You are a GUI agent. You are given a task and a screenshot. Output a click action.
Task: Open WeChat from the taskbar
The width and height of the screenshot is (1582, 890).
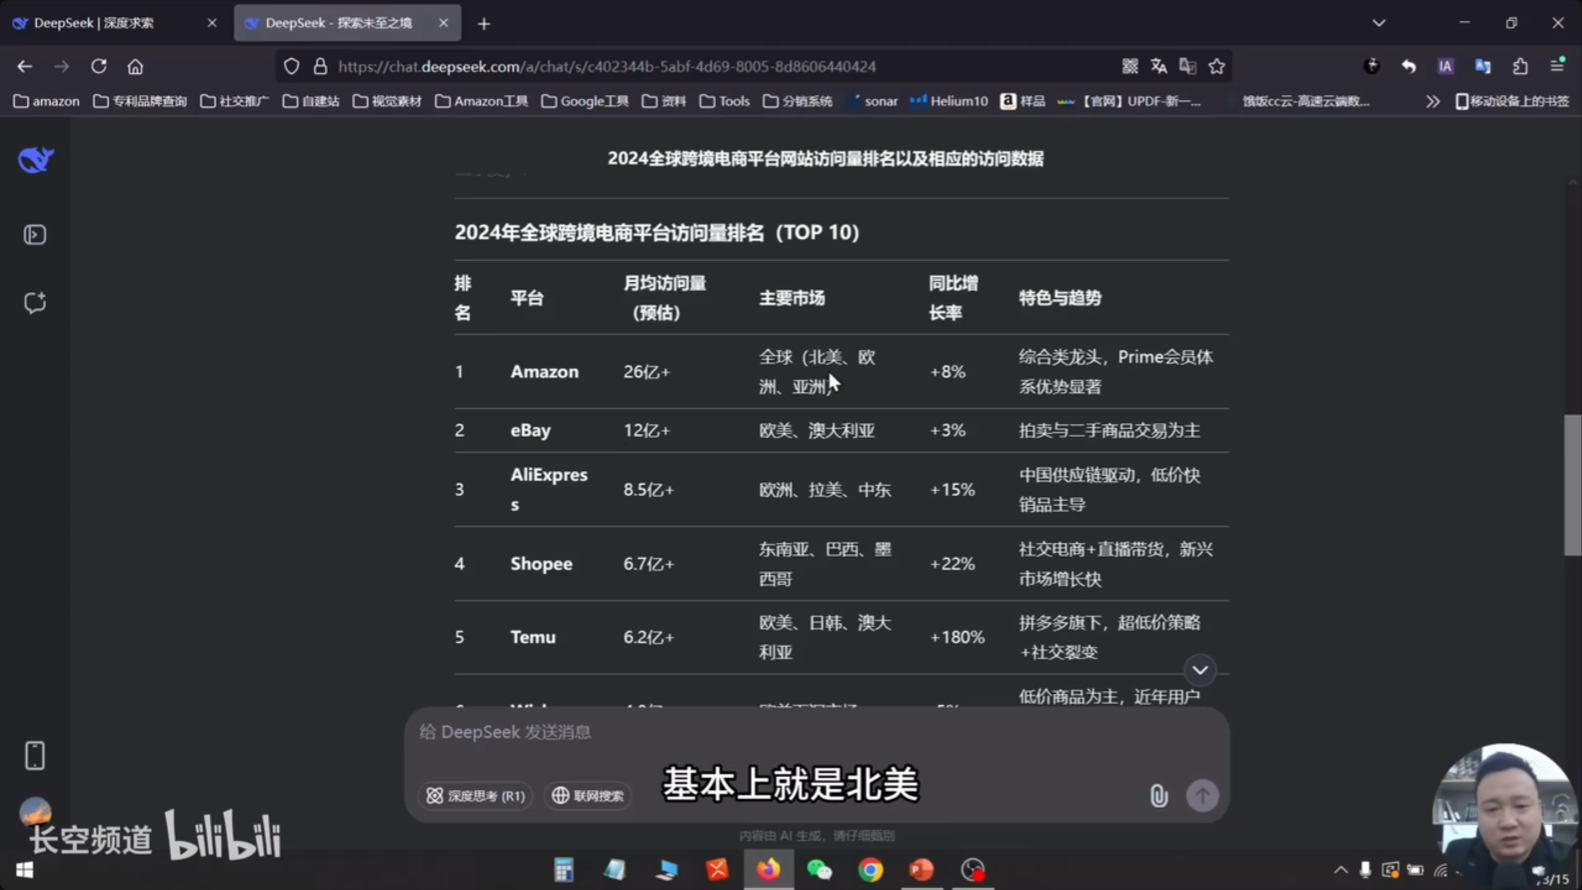tap(819, 870)
